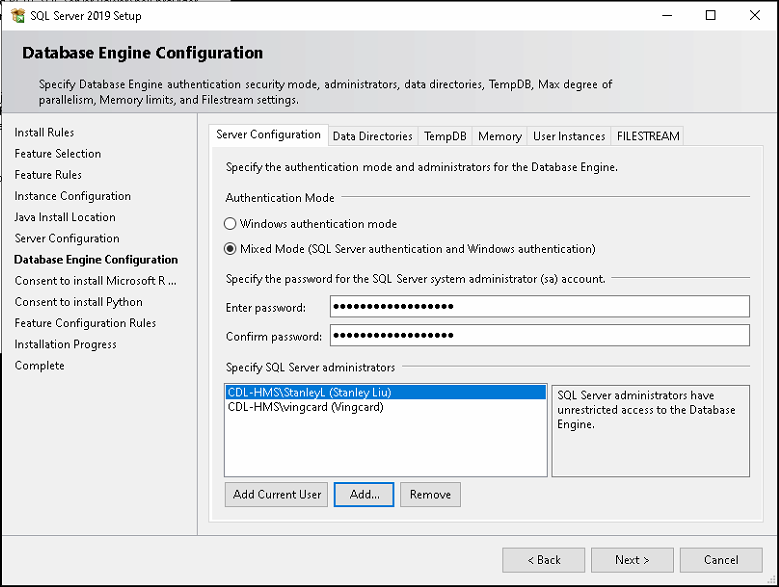Go back with the < Back button
Viewport: 779px width, 587px height.
click(x=544, y=560)
